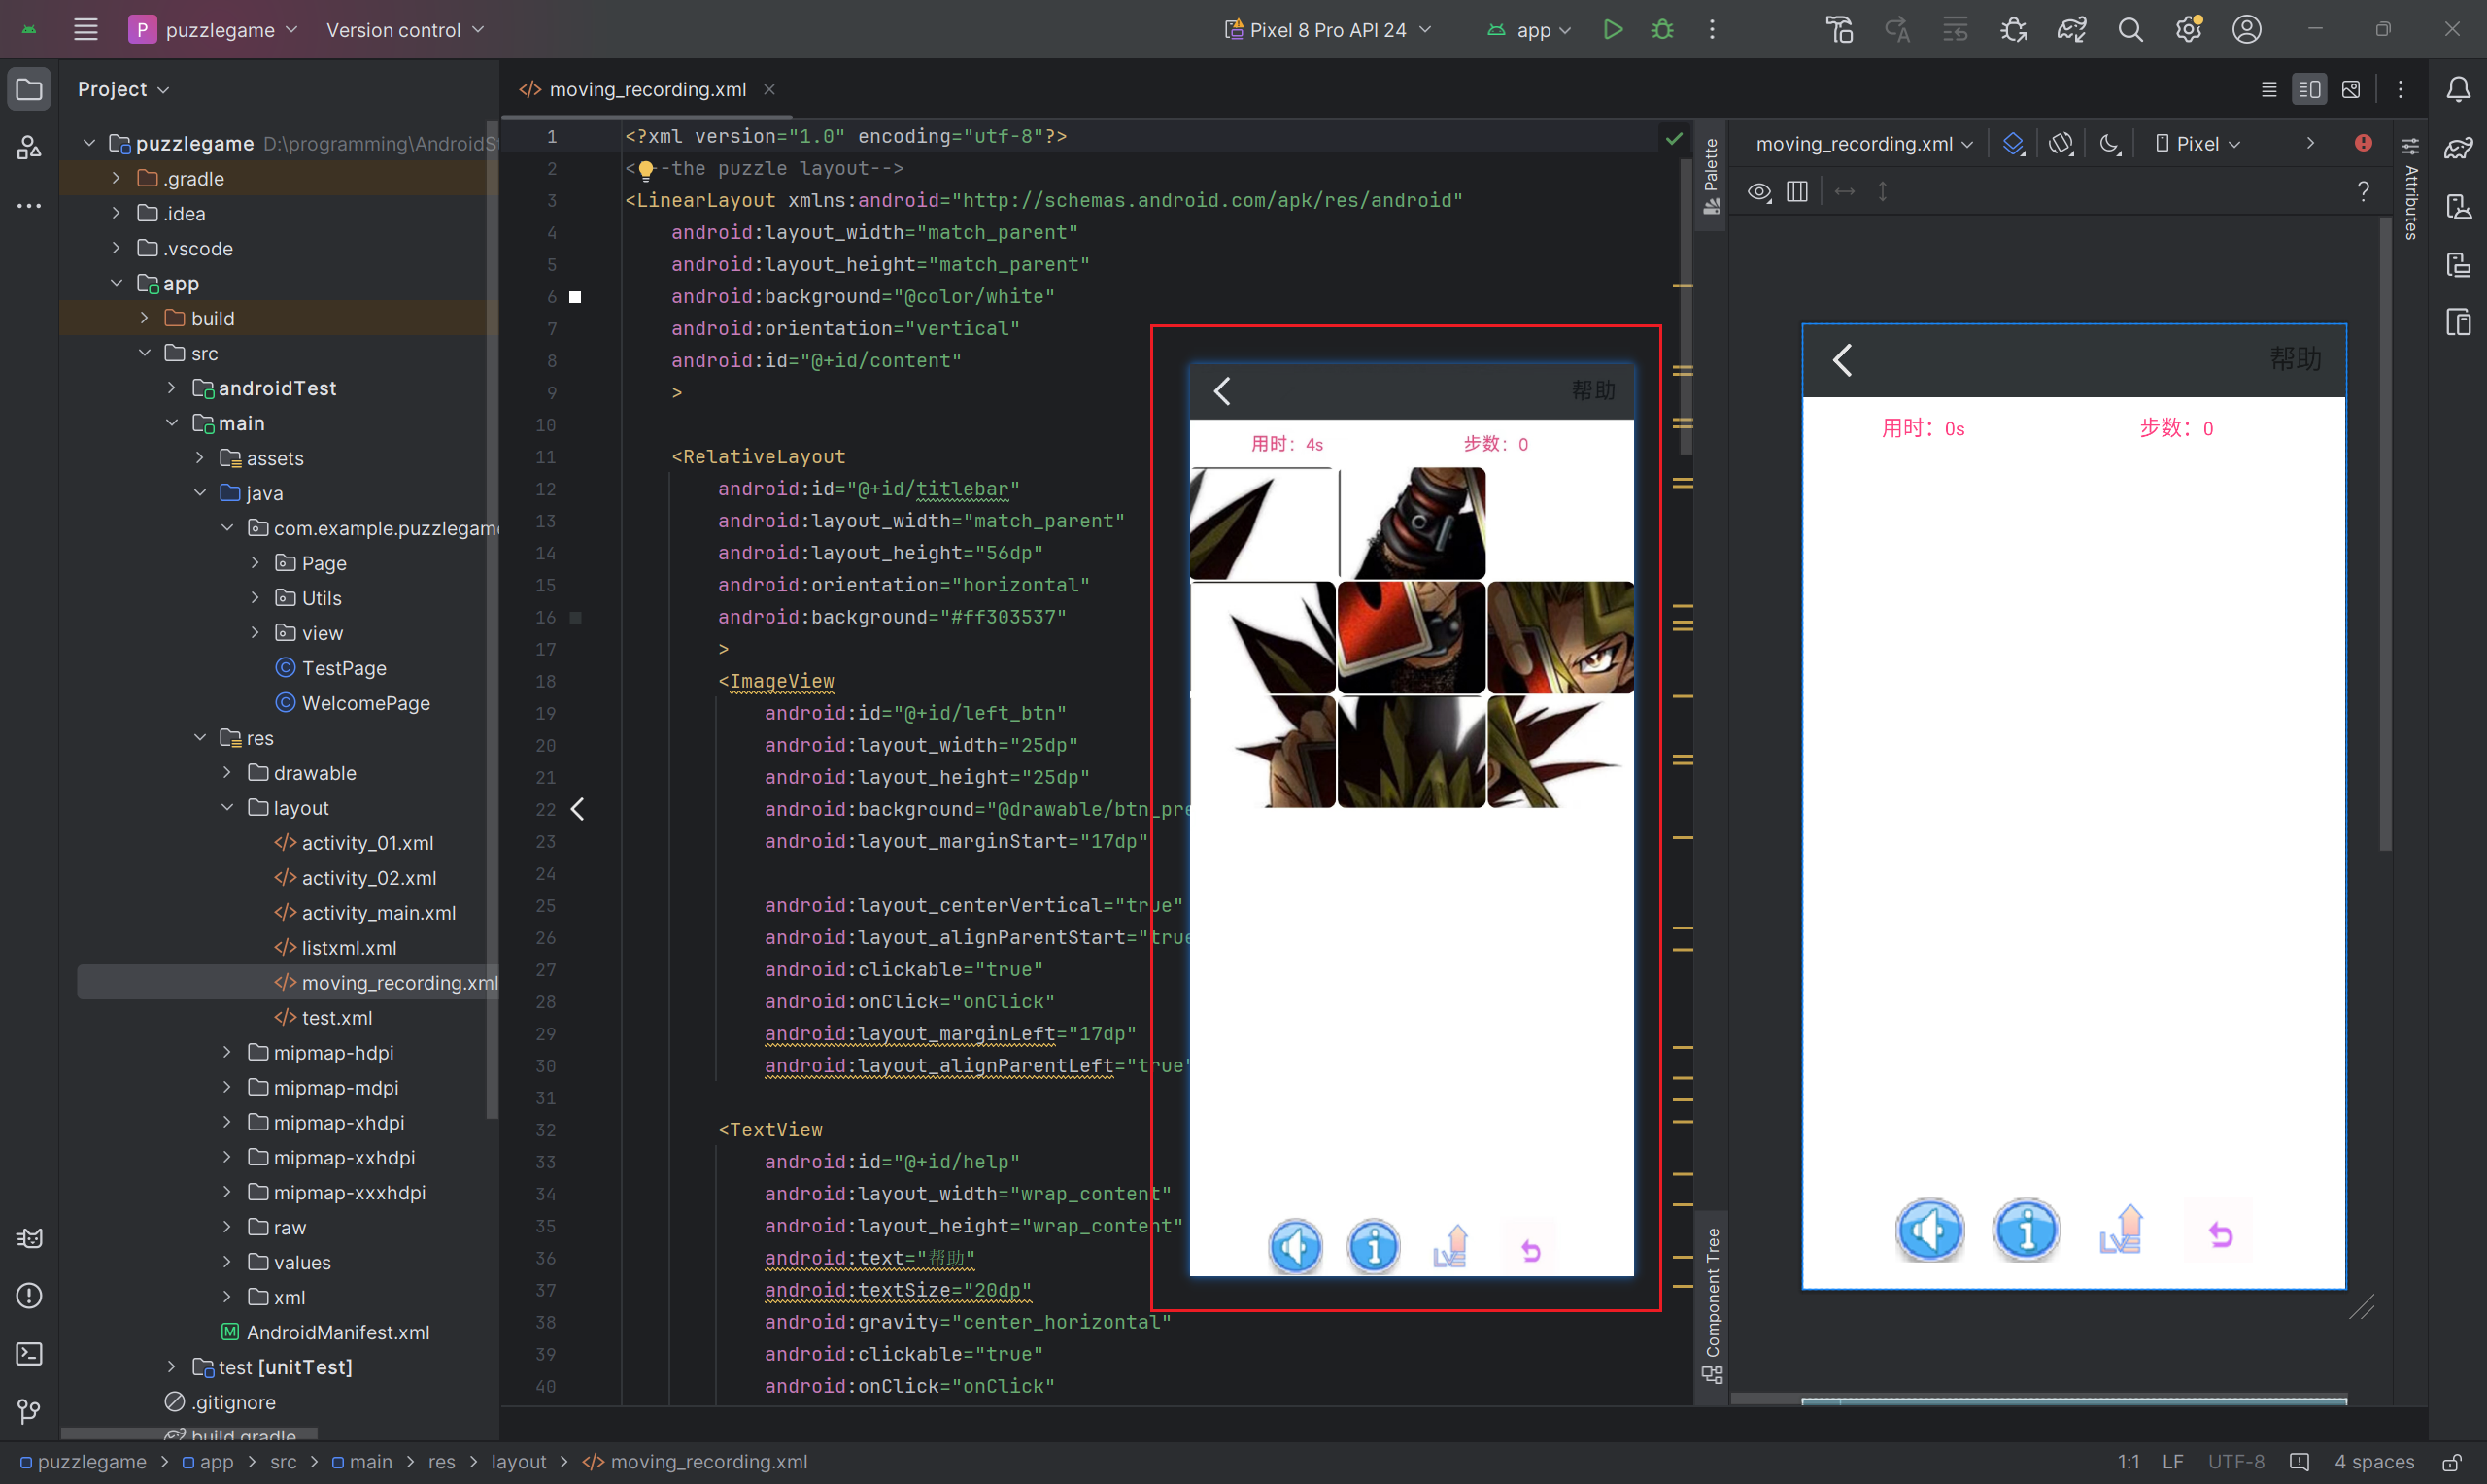Open the Logcat tool window icon
This screenshot has width=2487, height=1484.
(x=29, y=1238)
